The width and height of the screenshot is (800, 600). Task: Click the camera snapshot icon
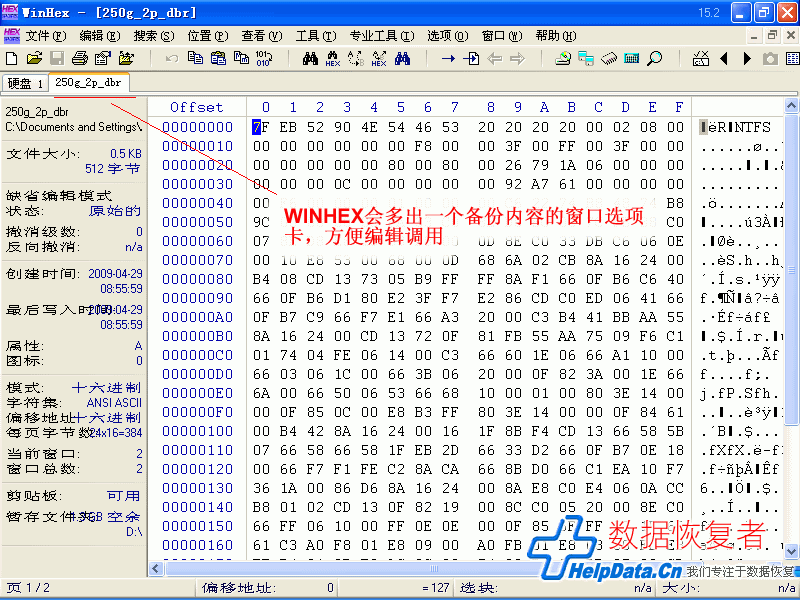point(770,59)
